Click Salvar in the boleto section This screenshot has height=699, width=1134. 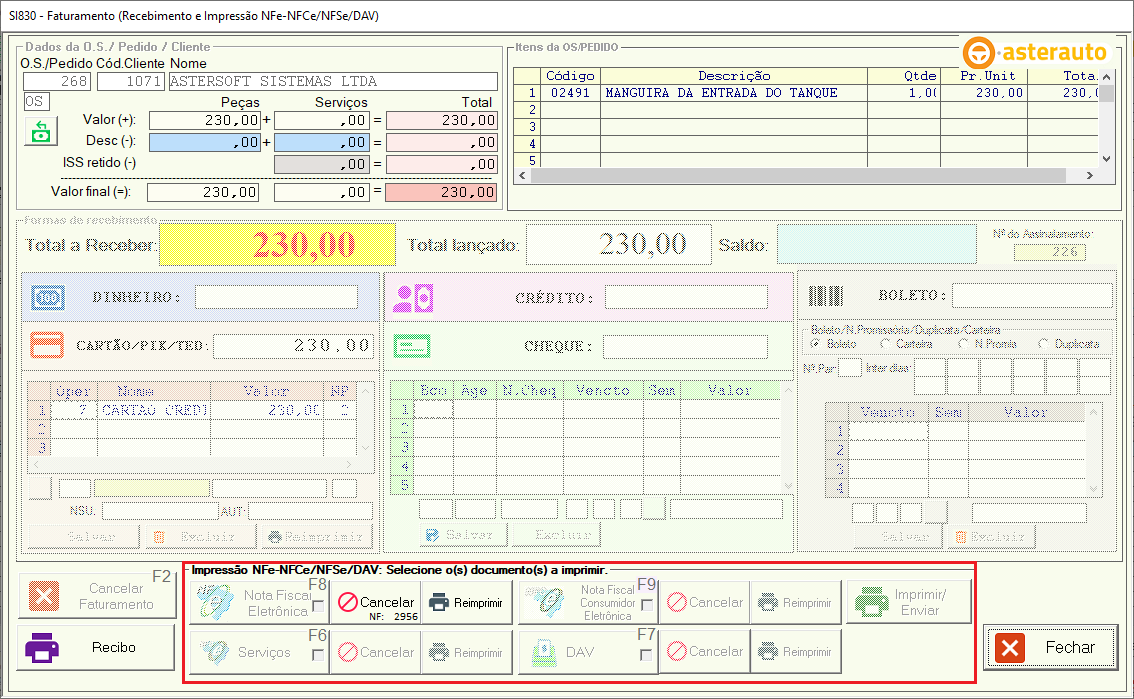click(x=898, y=536)
